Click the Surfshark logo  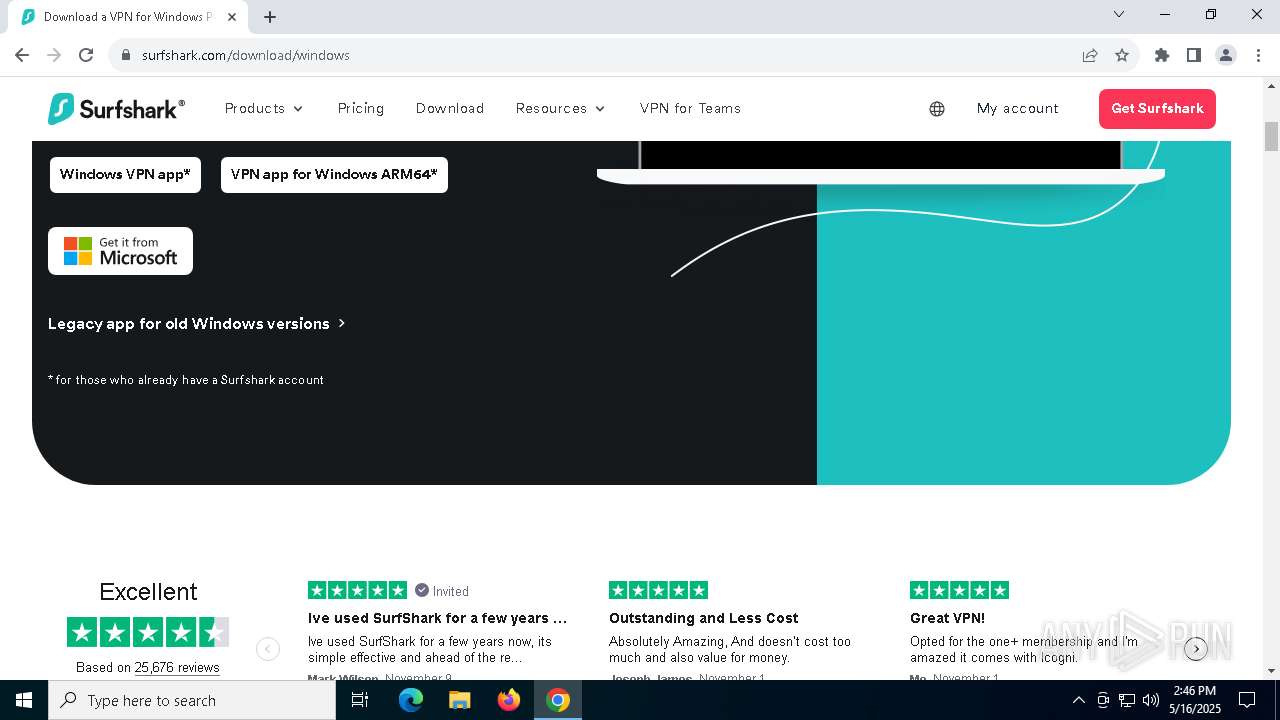click(116, 108)
